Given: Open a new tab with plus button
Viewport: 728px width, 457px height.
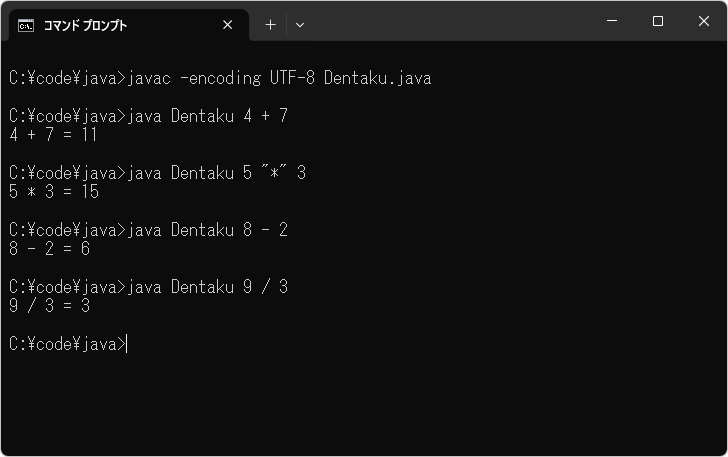Looking at the screenshot, I should coord(270,25).
